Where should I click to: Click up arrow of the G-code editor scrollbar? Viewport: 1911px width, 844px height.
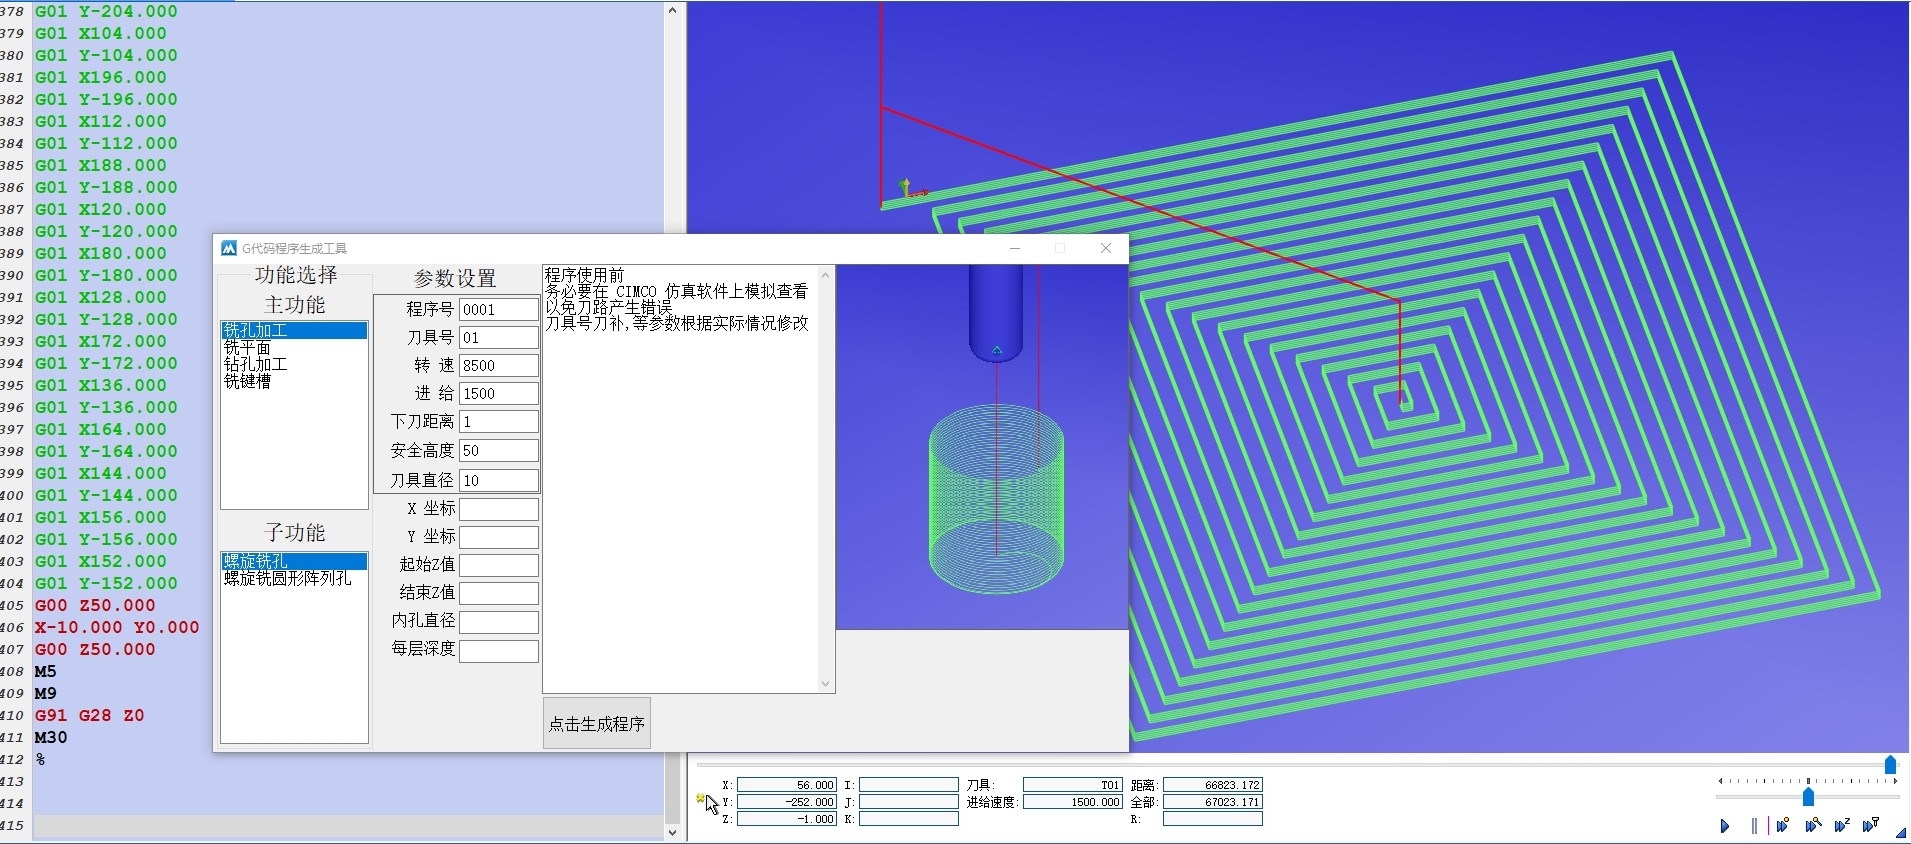pyautogui.click(x=672, y=11)
